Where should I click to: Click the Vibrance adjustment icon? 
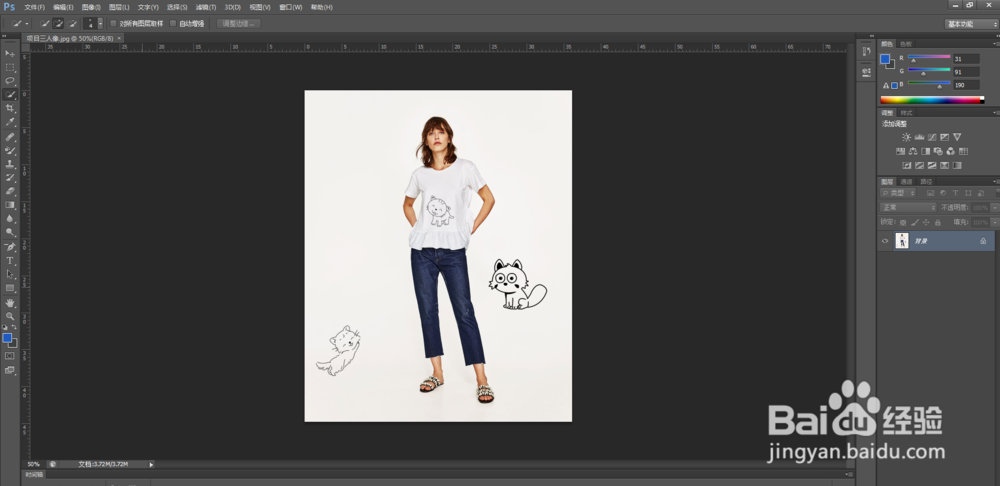click(957, 137)
